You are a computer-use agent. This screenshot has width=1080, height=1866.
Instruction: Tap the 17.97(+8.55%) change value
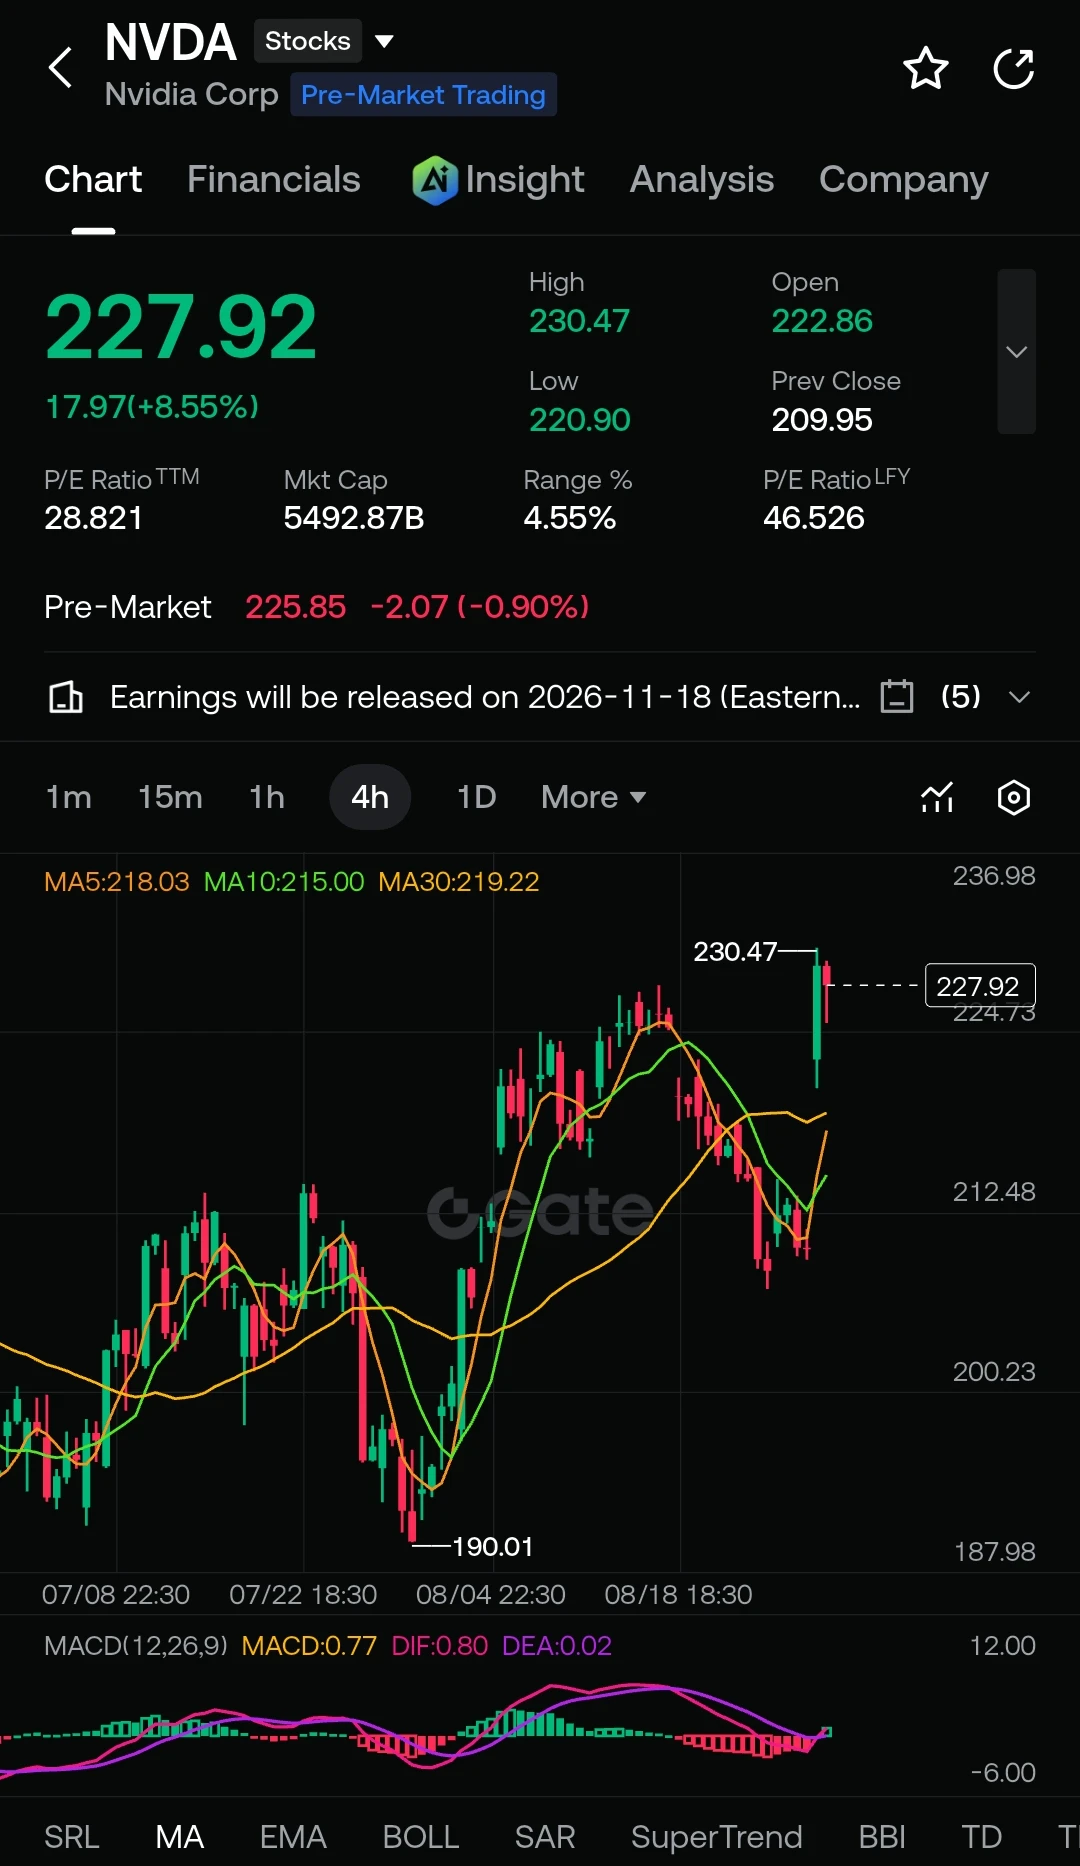(152, 407)
